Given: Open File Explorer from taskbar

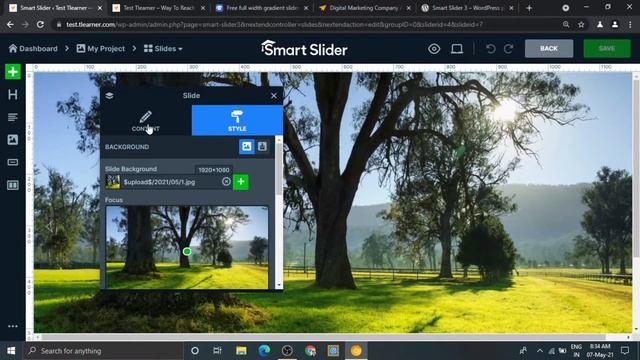Looking at the screenshot, I should point(241,351).
